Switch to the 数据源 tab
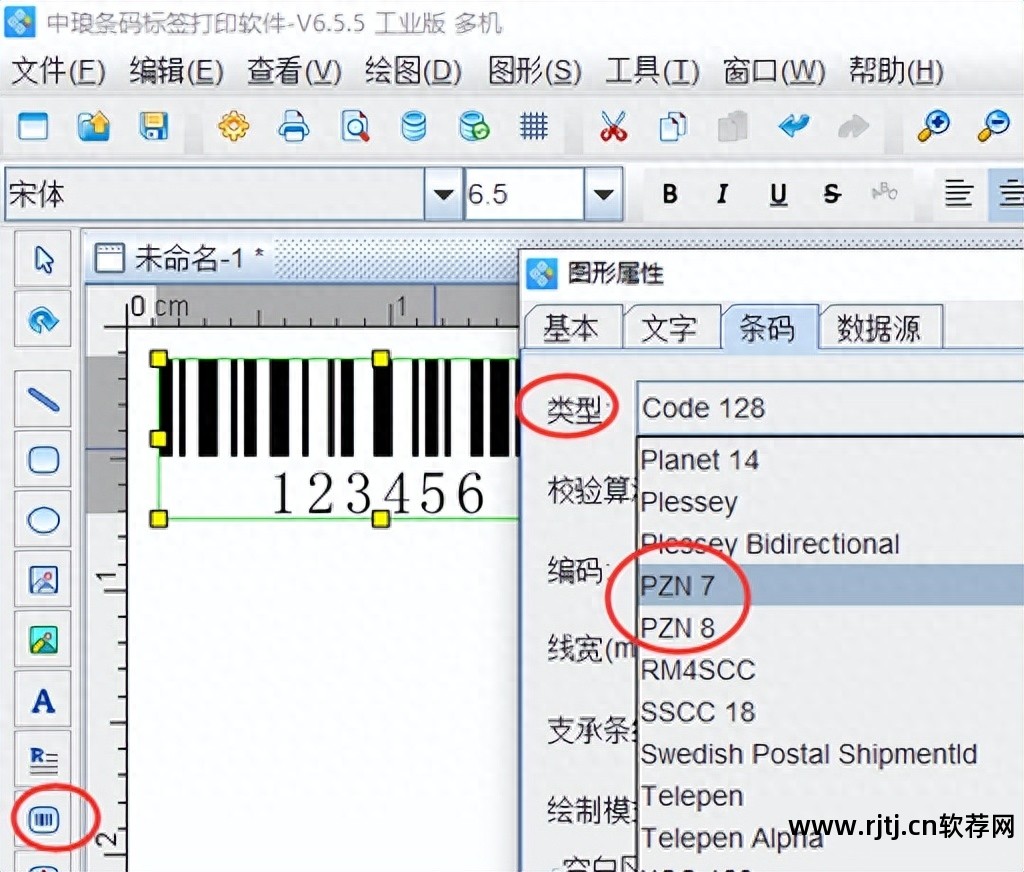 tap(879, 327)
